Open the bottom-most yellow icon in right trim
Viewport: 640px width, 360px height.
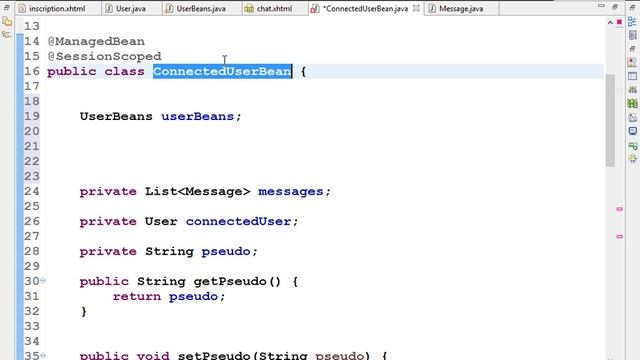tap(632, 158)
